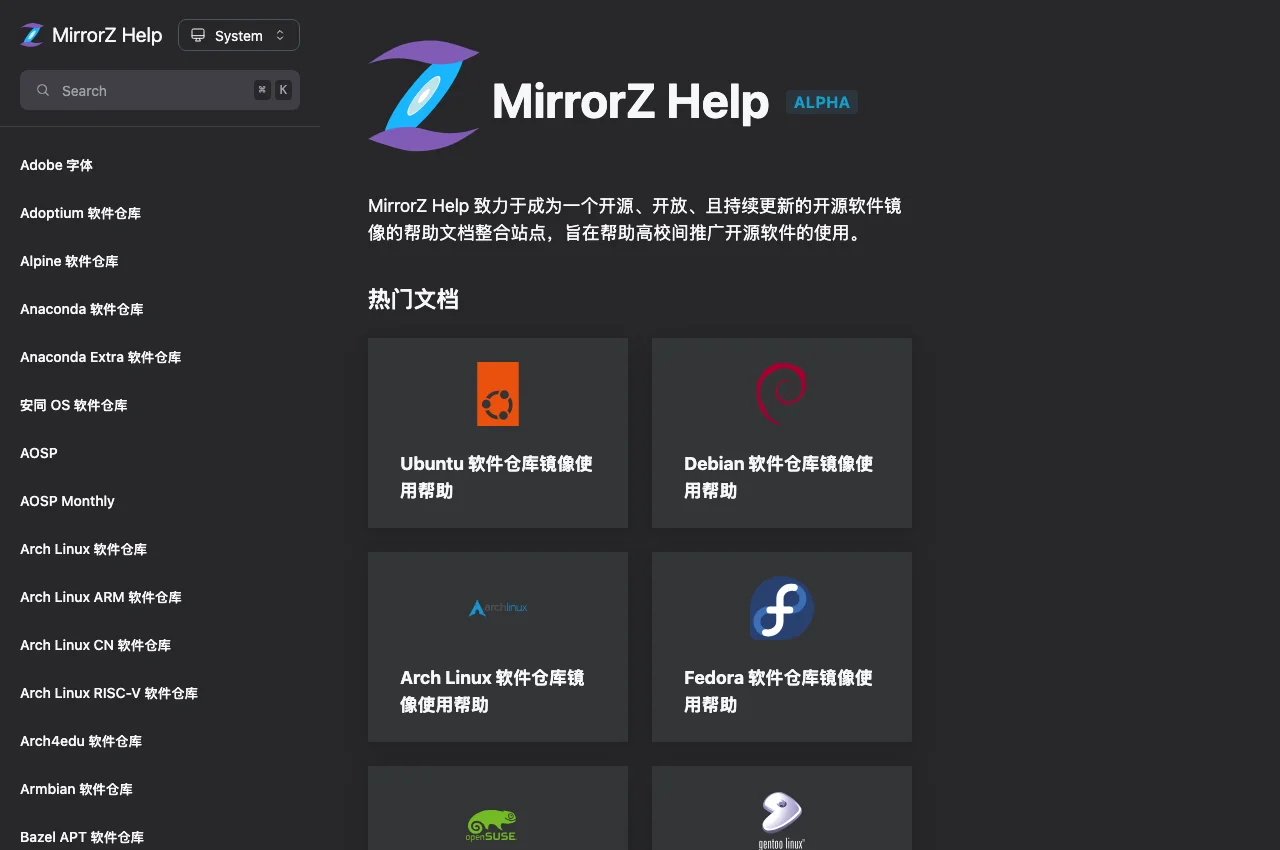Go to Anaconda 软件仓库 help
1280x850 pixels.
click(82, 309)
